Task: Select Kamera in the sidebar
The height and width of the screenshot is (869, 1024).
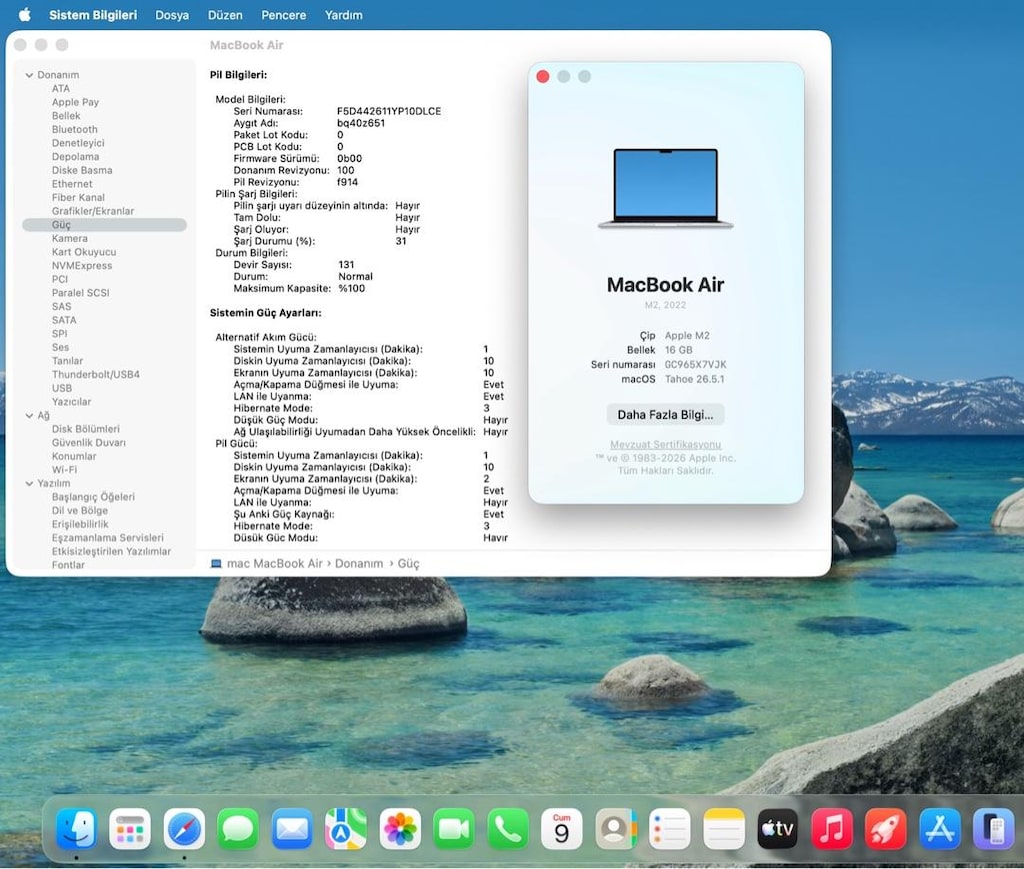Action: [69, 238]
